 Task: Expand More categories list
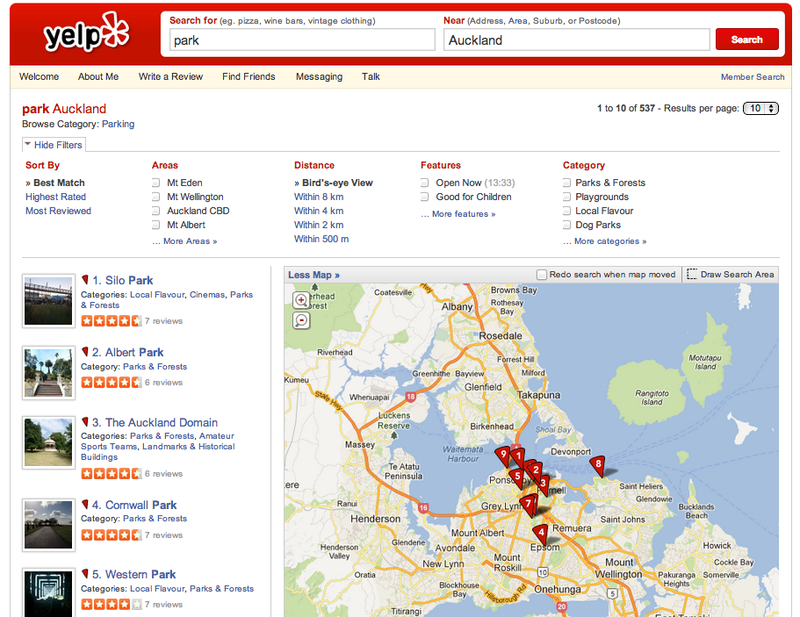click(x=605, y=241)
